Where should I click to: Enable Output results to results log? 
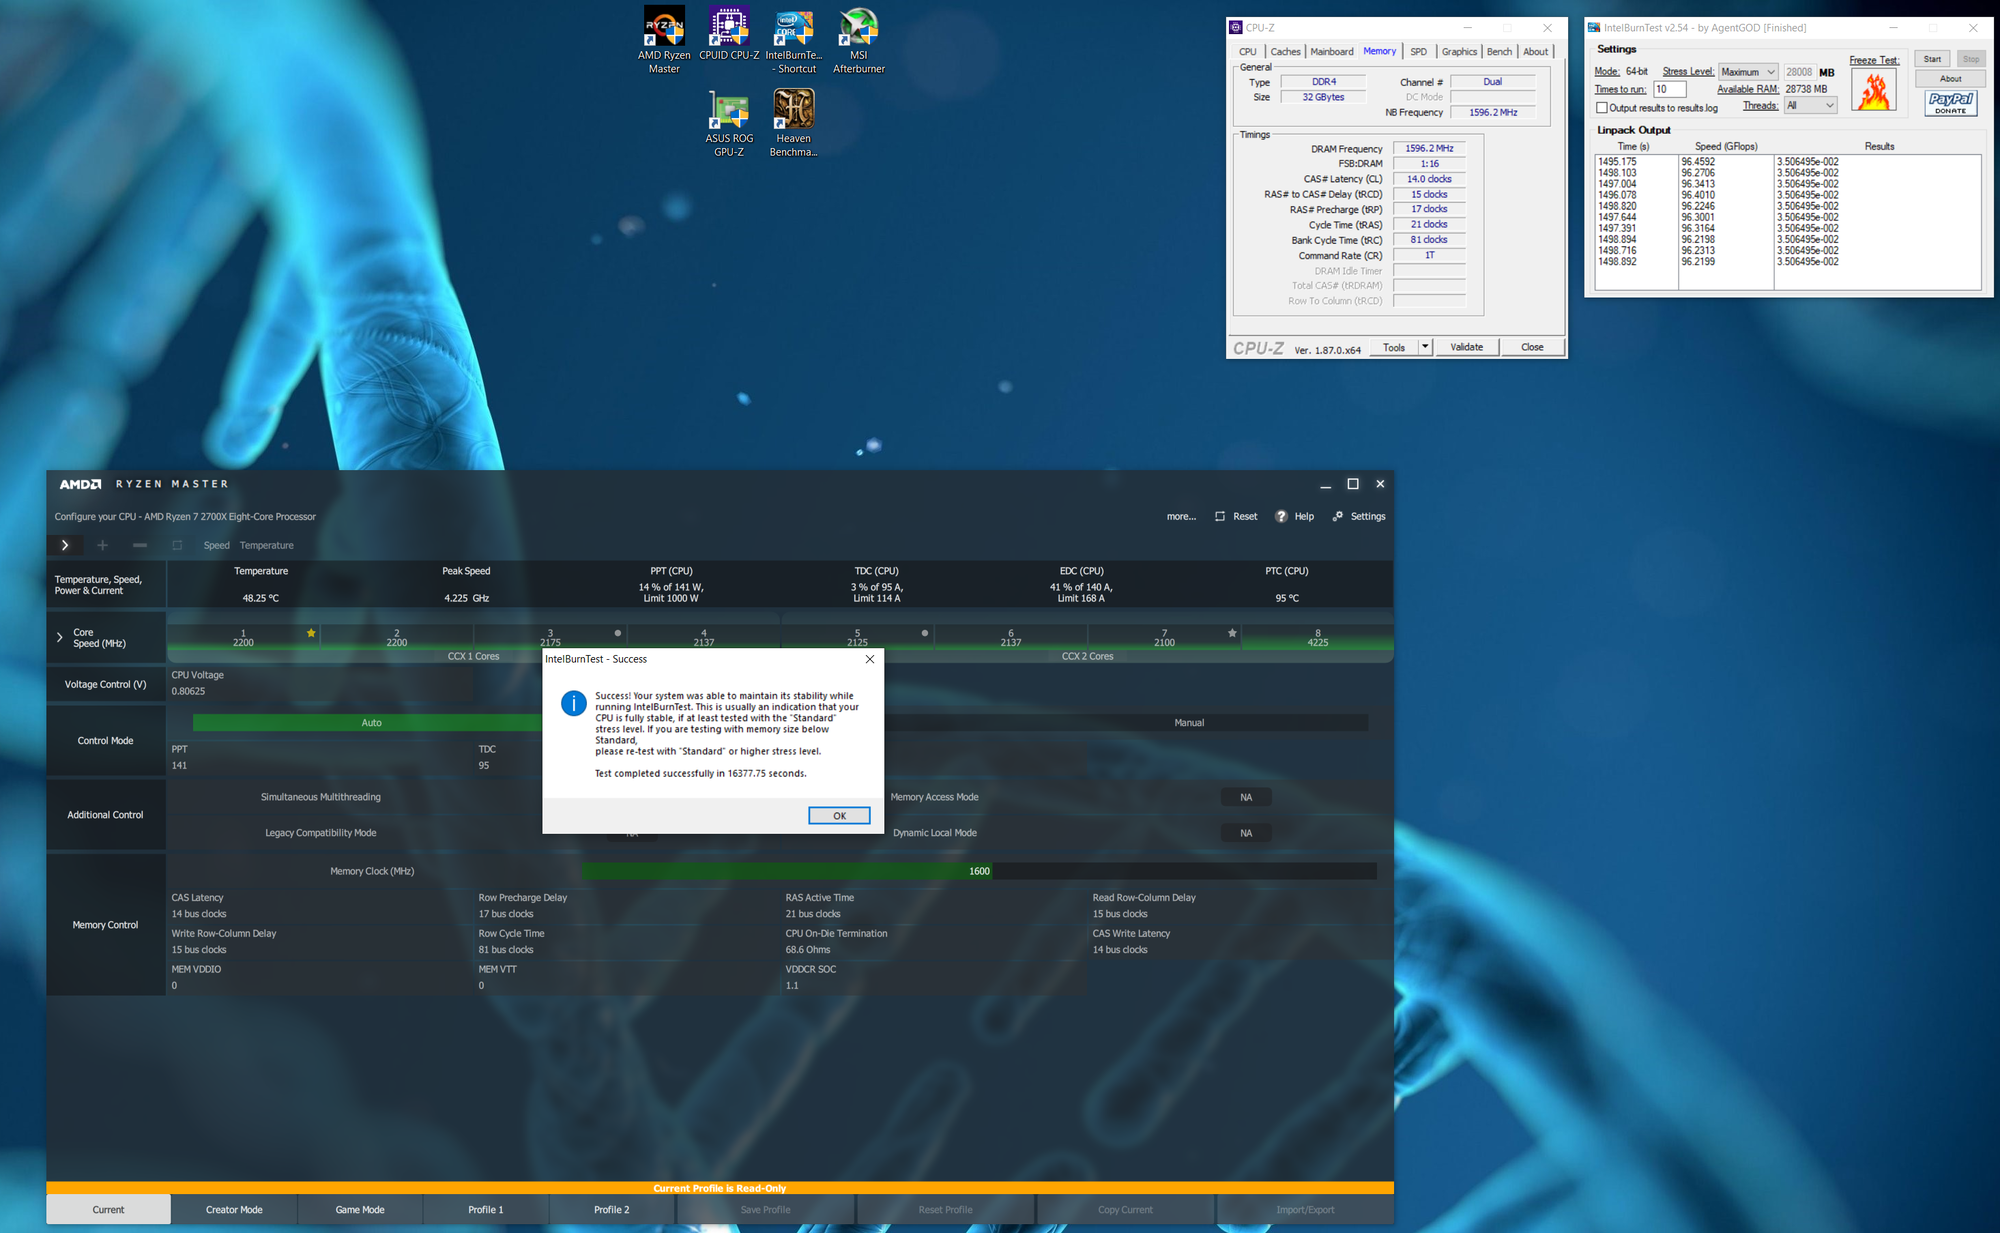point(1602,108)
